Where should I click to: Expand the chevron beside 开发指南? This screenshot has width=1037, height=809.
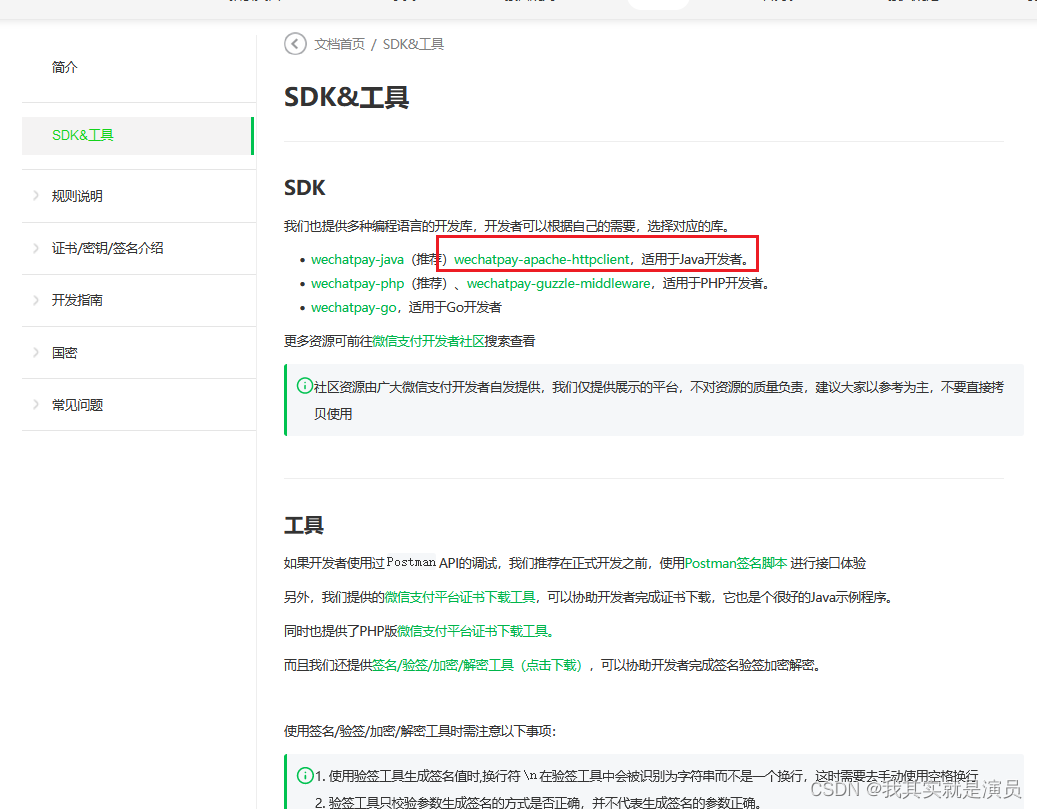tap(36, 300)
